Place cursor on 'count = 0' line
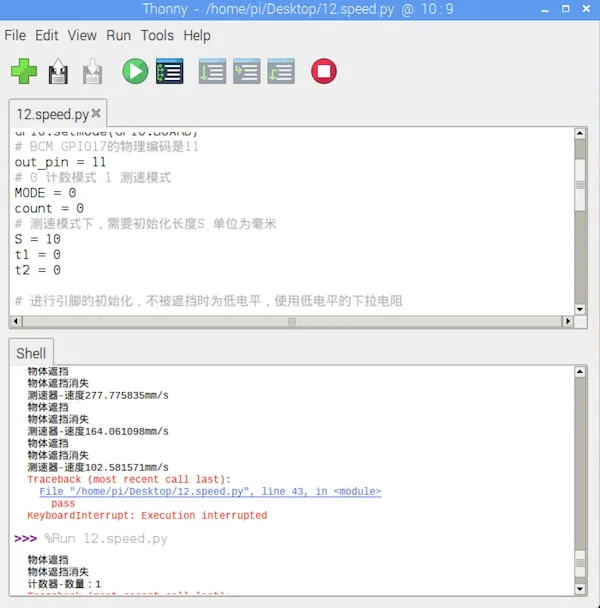 49,208
